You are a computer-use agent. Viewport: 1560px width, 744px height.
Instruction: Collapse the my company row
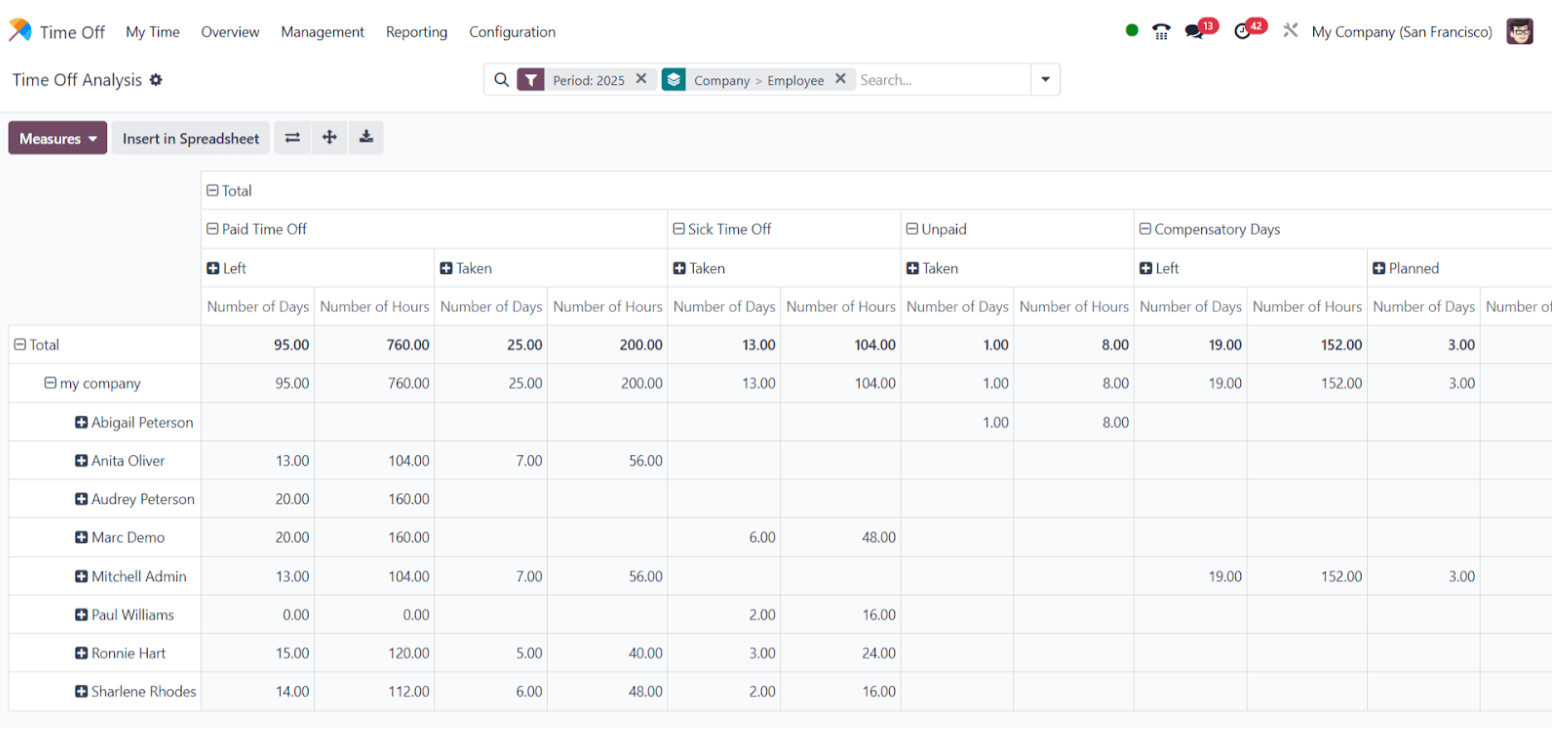click(x=92, y=383)
